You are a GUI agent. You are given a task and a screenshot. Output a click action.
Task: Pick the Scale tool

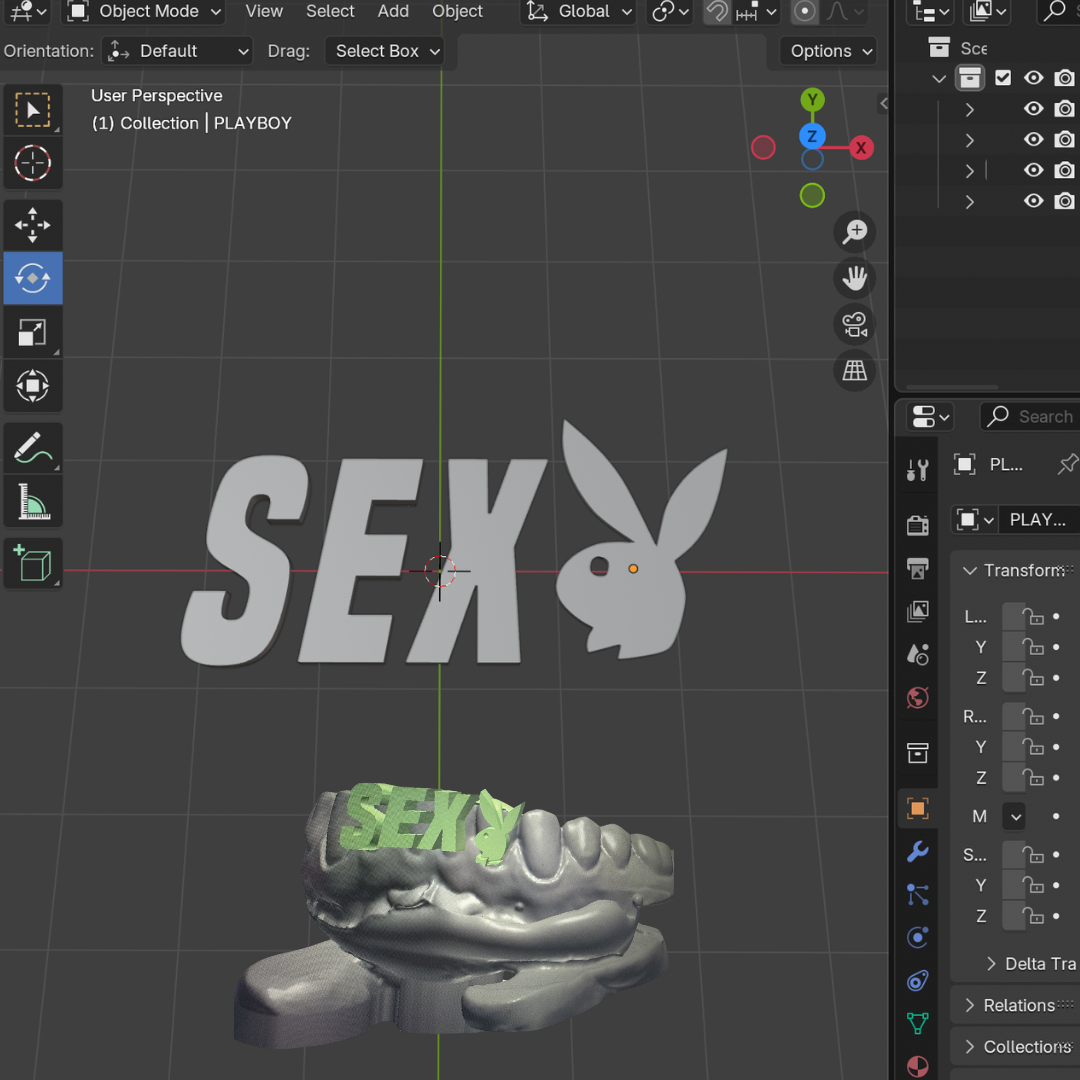pyautogui.click(x=32, y=332)
